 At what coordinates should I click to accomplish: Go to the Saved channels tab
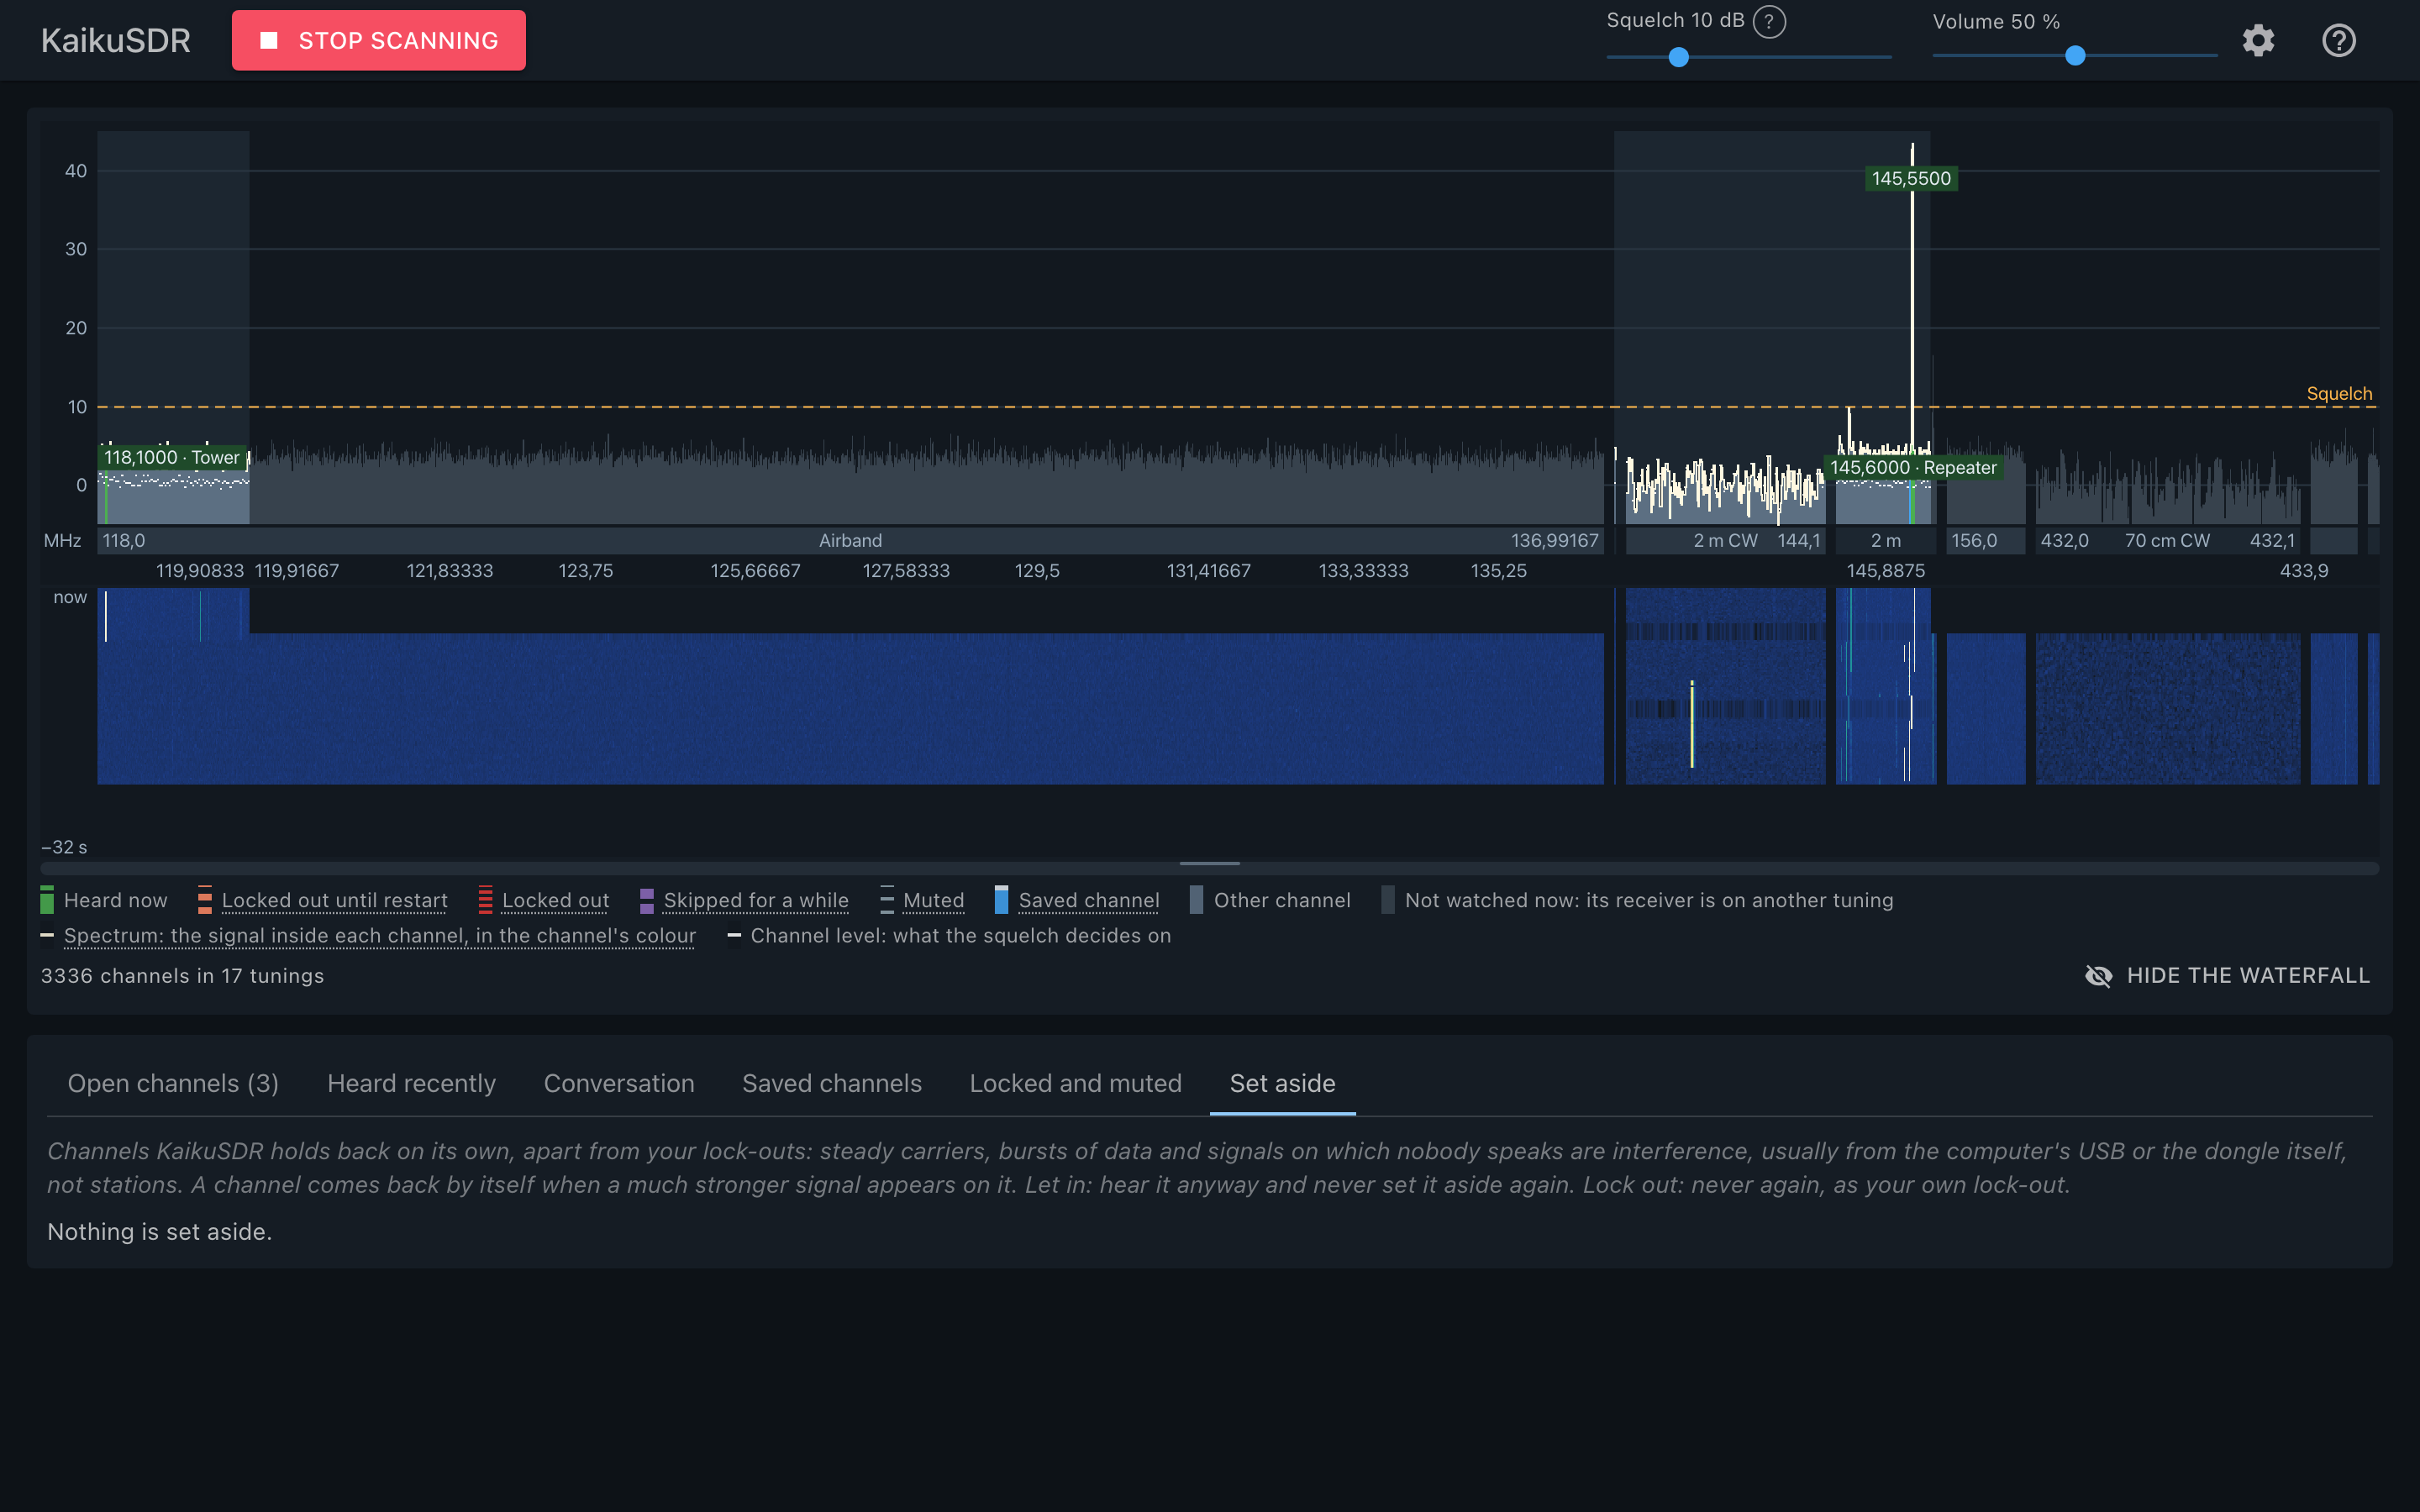click(832, 1083)
